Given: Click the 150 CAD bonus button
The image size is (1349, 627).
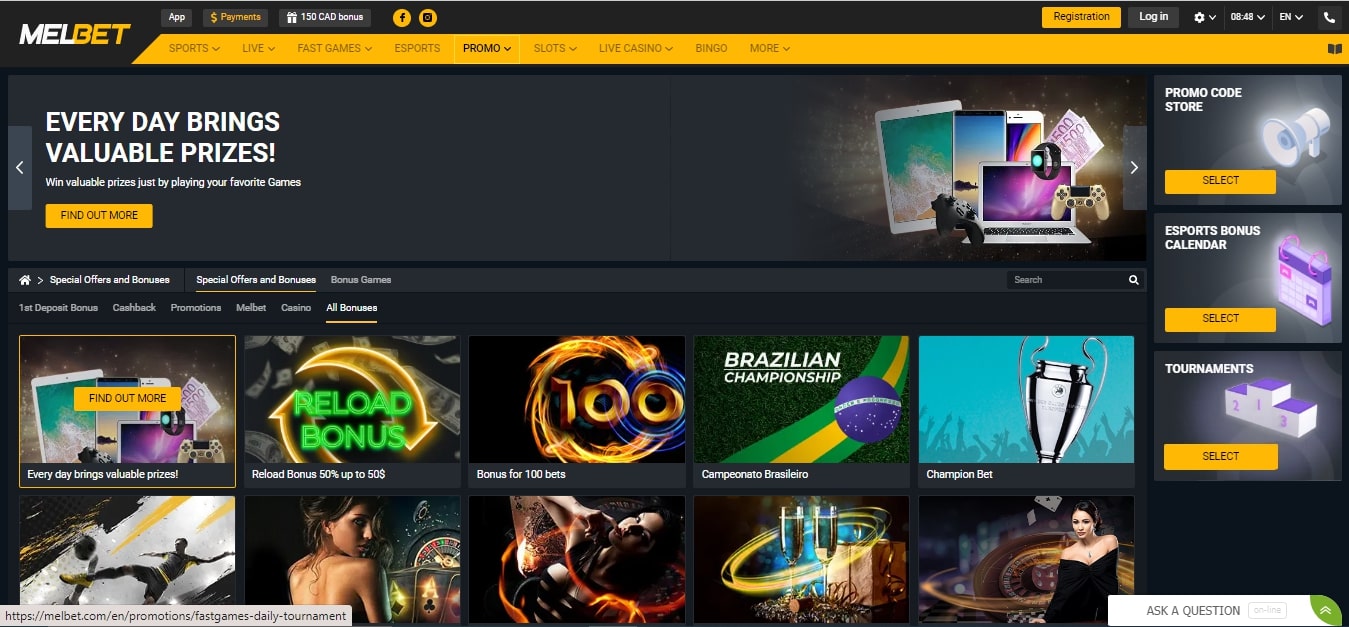Looking at the screenshot, I should [324, 17].
